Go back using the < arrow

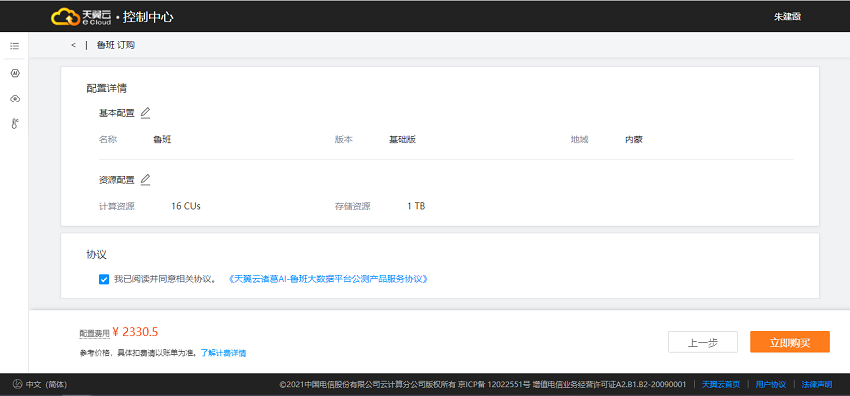tap(73, 46)
